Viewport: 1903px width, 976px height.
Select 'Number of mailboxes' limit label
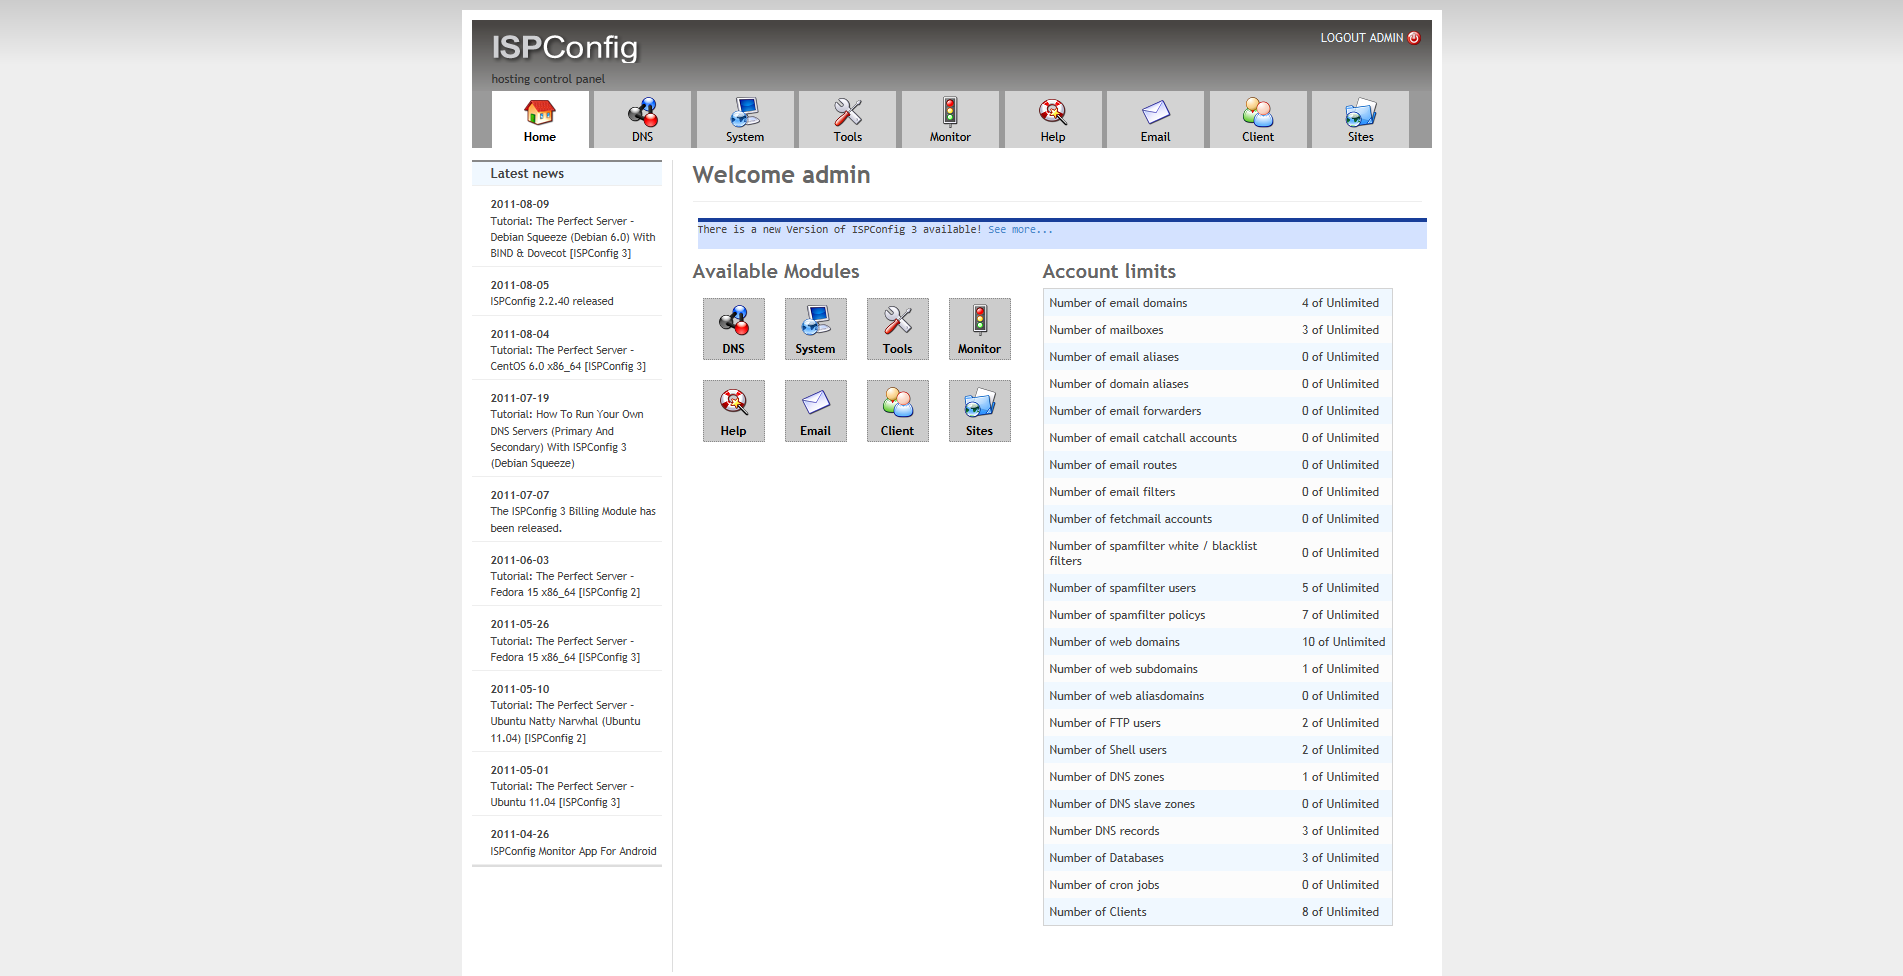(1106, 330)
